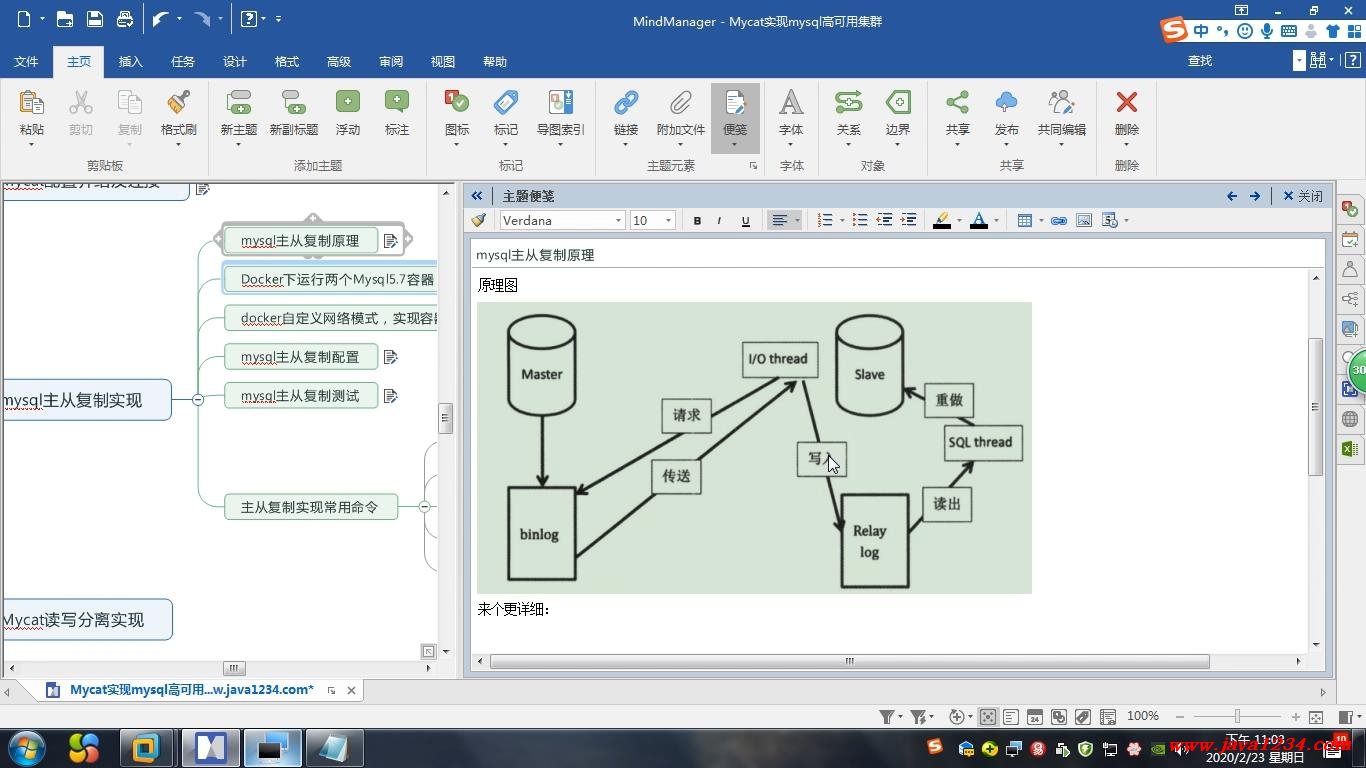Click the 边界 boundary icon
The width and height of the screenshot is (1366, 768).
click(x=898, y=104)
